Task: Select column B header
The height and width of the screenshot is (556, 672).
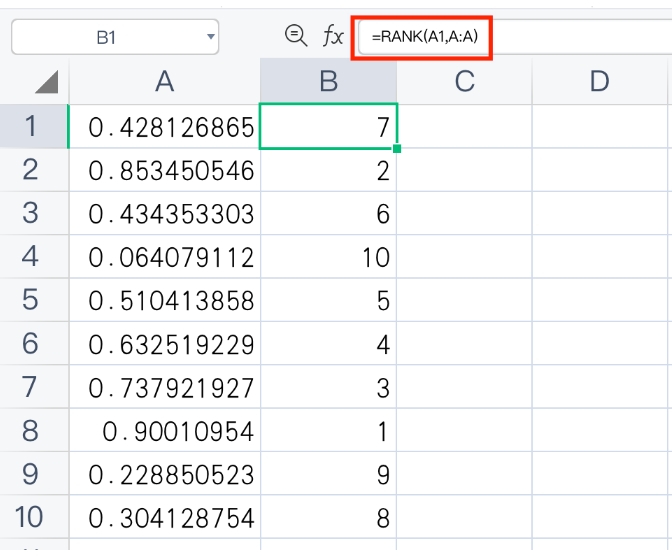Action: point(328,81)
